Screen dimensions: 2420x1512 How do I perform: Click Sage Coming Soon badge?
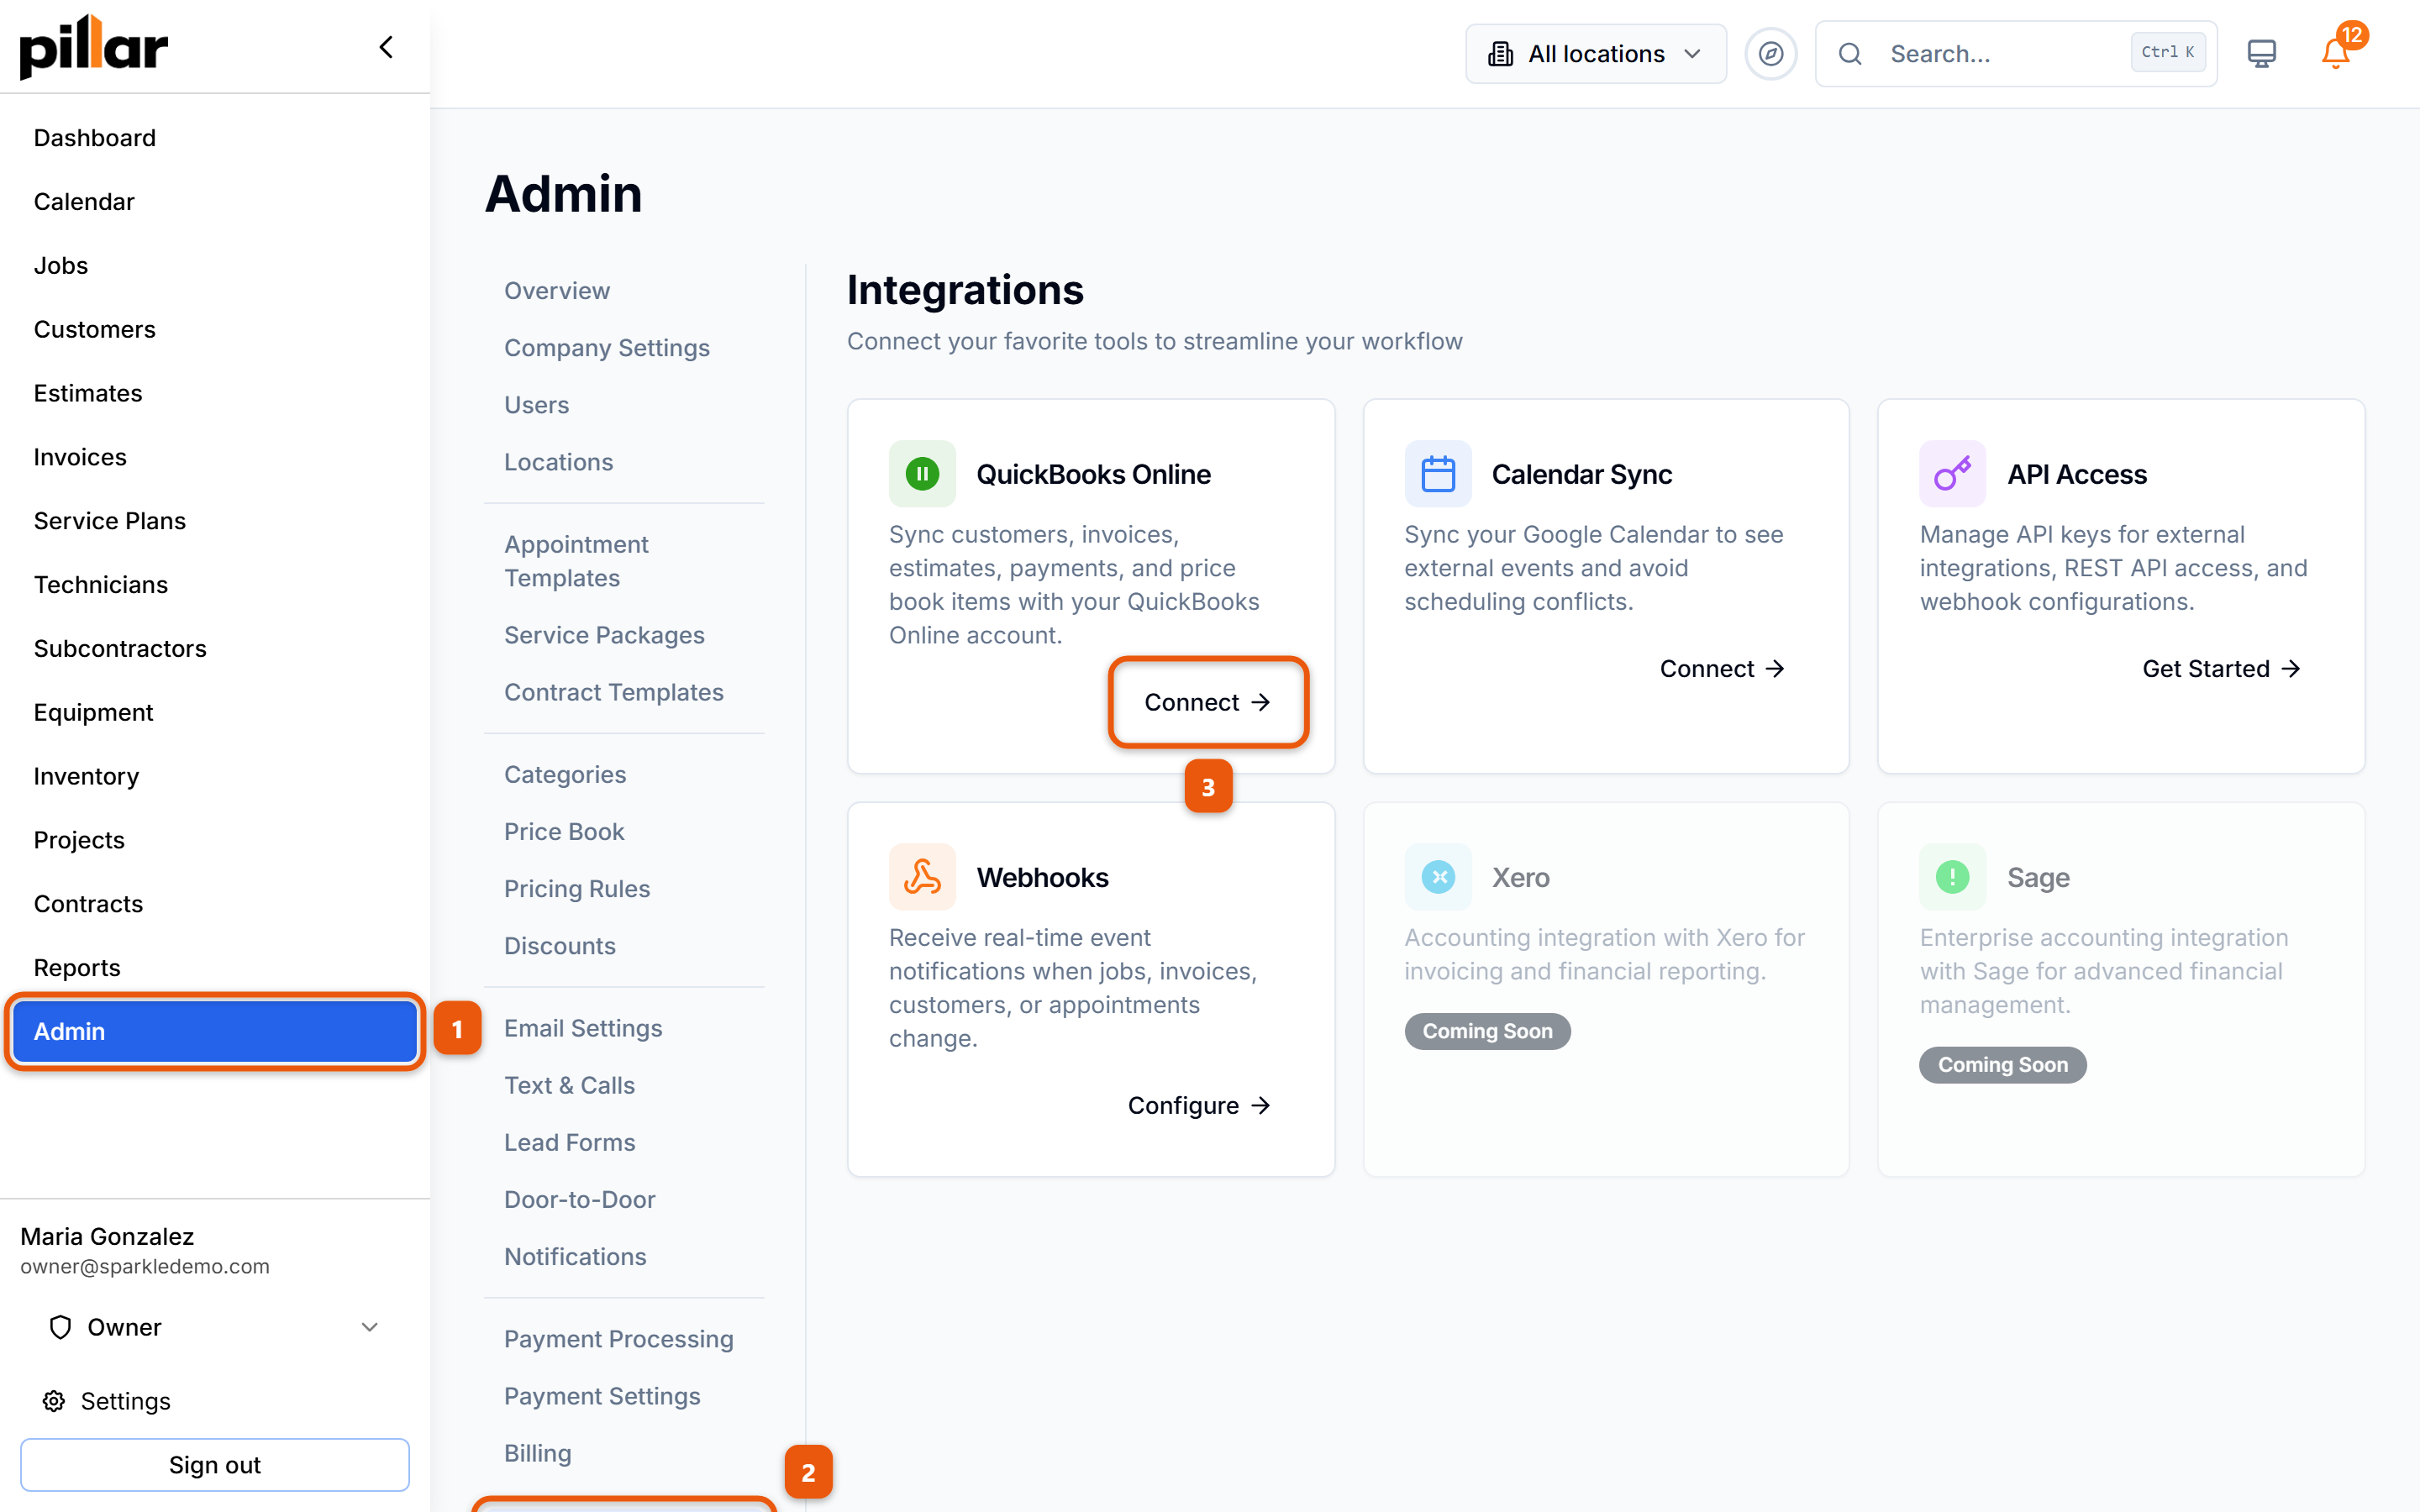pyautogui.click(x=2002, y=1065)
